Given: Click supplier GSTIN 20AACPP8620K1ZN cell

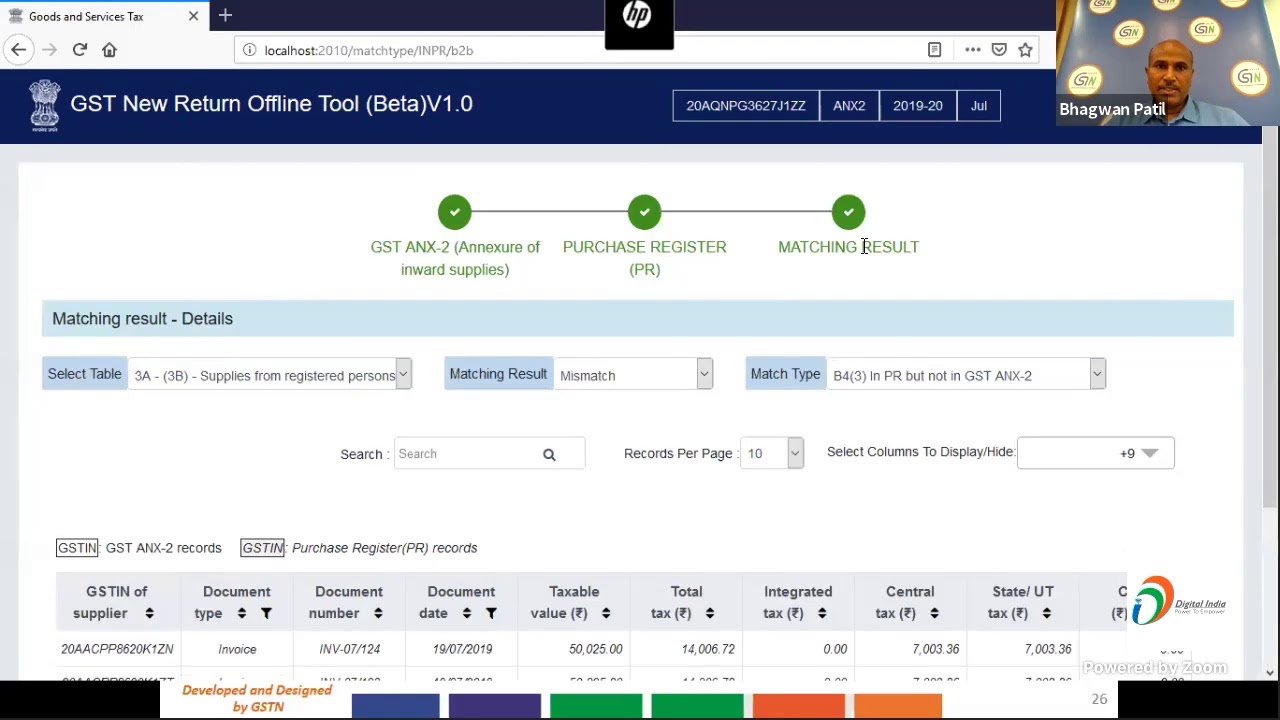Looking at the screenshot, I should click(117, 649).
